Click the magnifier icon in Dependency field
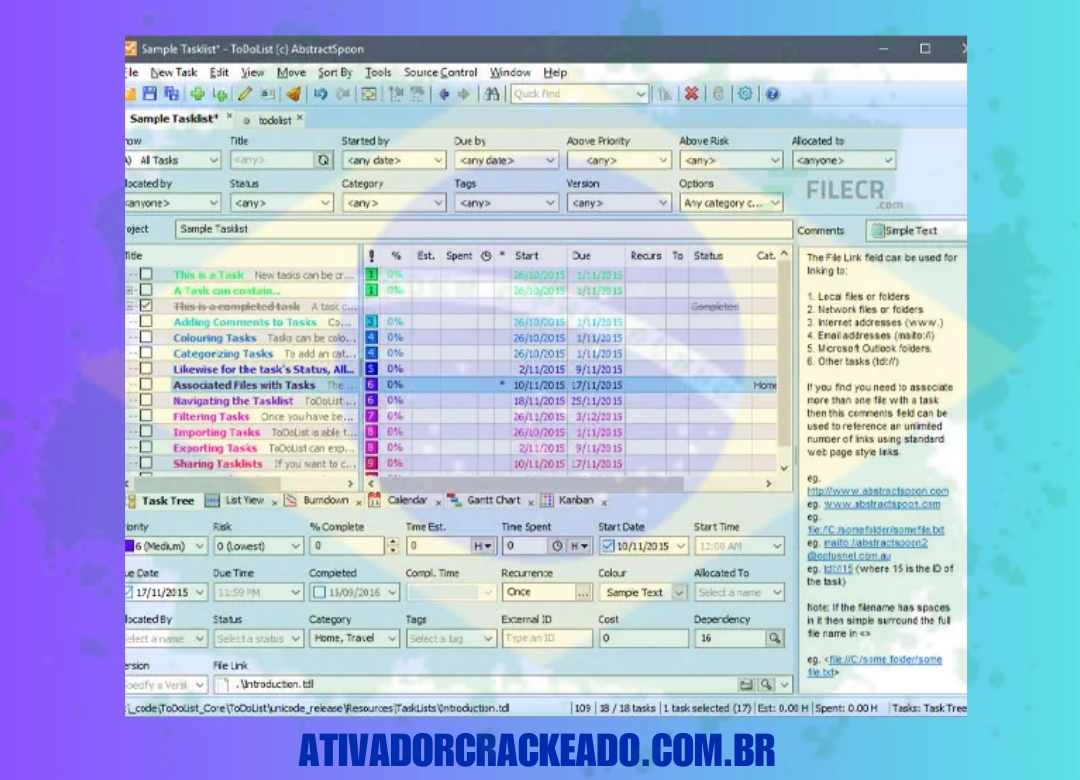Image resolution: width=1080 pixels, height=780 pixels. pyautogui.click(x=775, y=638)
